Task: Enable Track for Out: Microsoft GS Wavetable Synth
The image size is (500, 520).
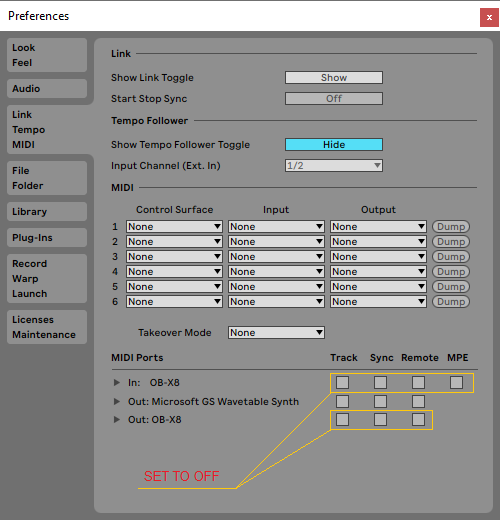Action: coord(342,401)
